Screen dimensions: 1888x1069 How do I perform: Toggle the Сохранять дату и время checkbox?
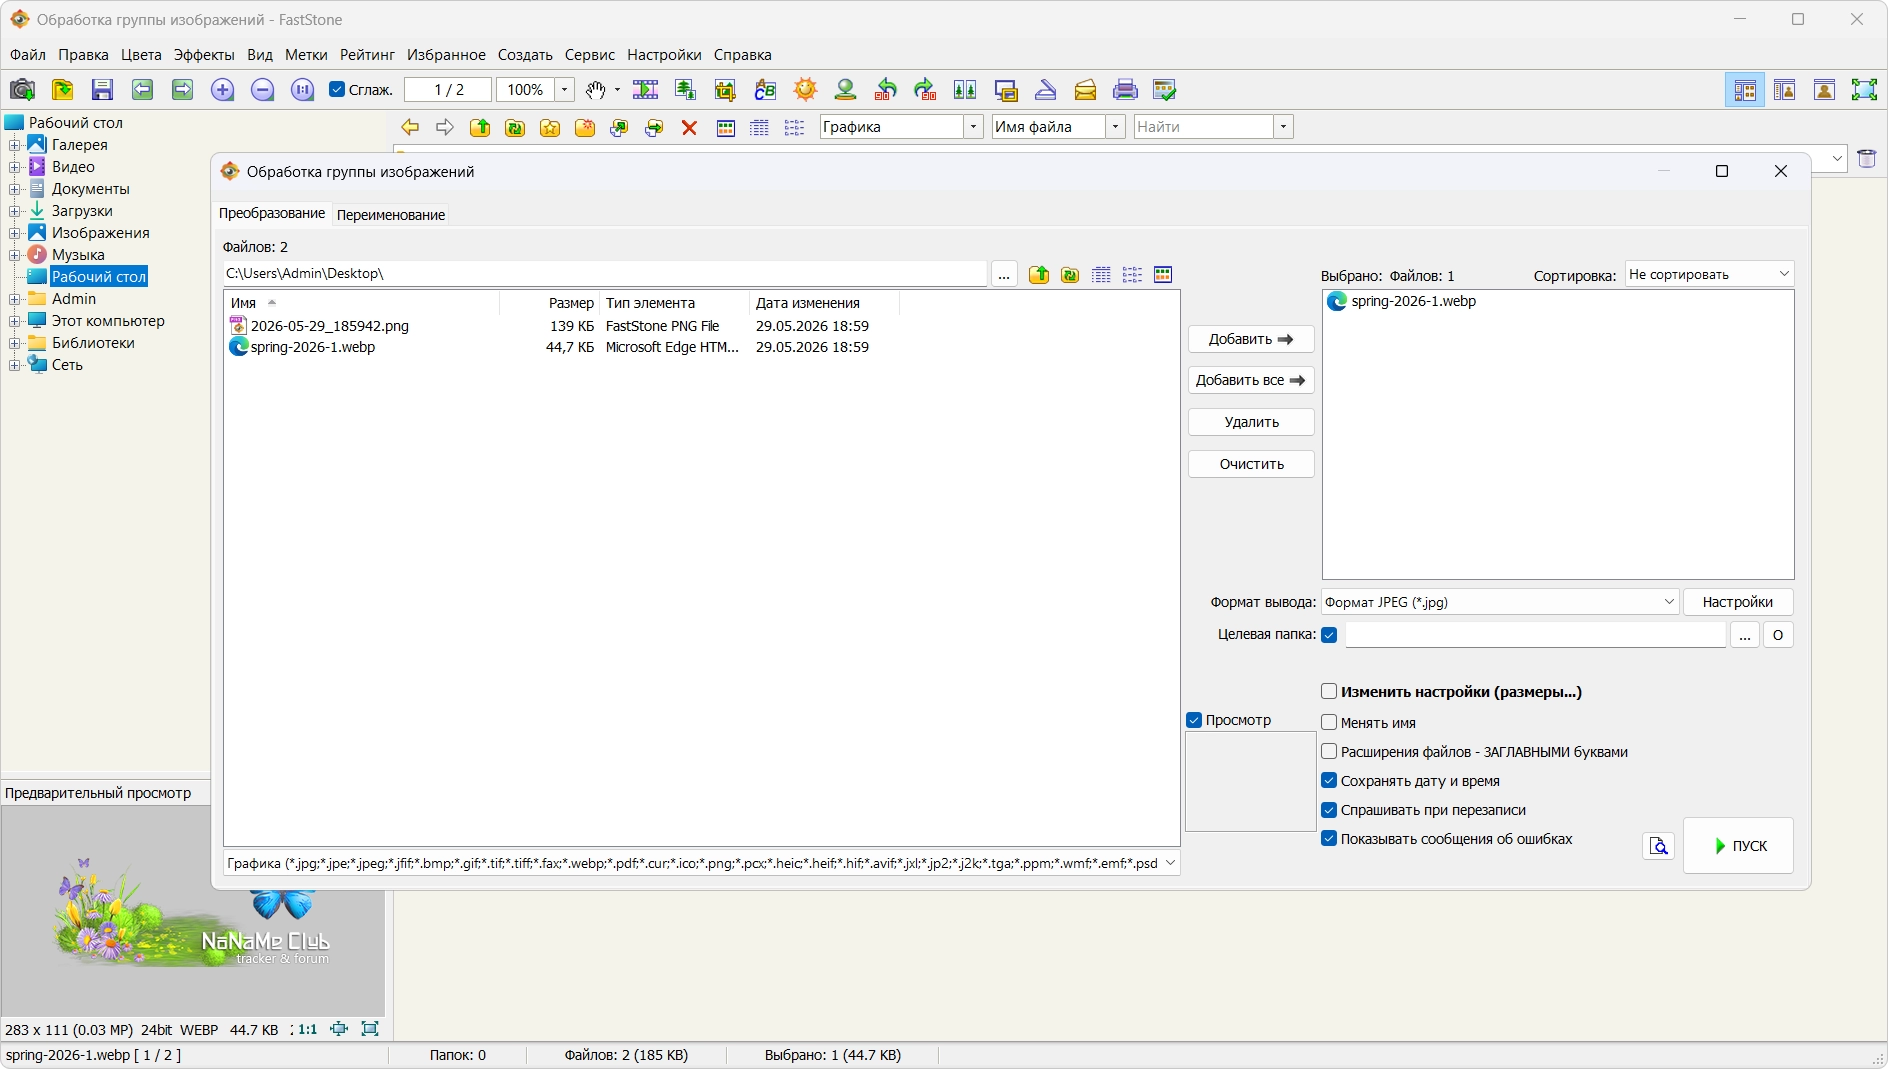pos(1329,781)
